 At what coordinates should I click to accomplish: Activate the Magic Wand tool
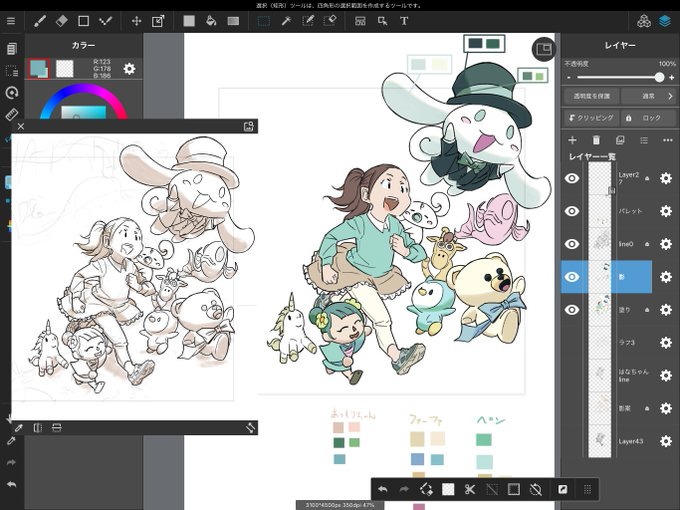286,21
